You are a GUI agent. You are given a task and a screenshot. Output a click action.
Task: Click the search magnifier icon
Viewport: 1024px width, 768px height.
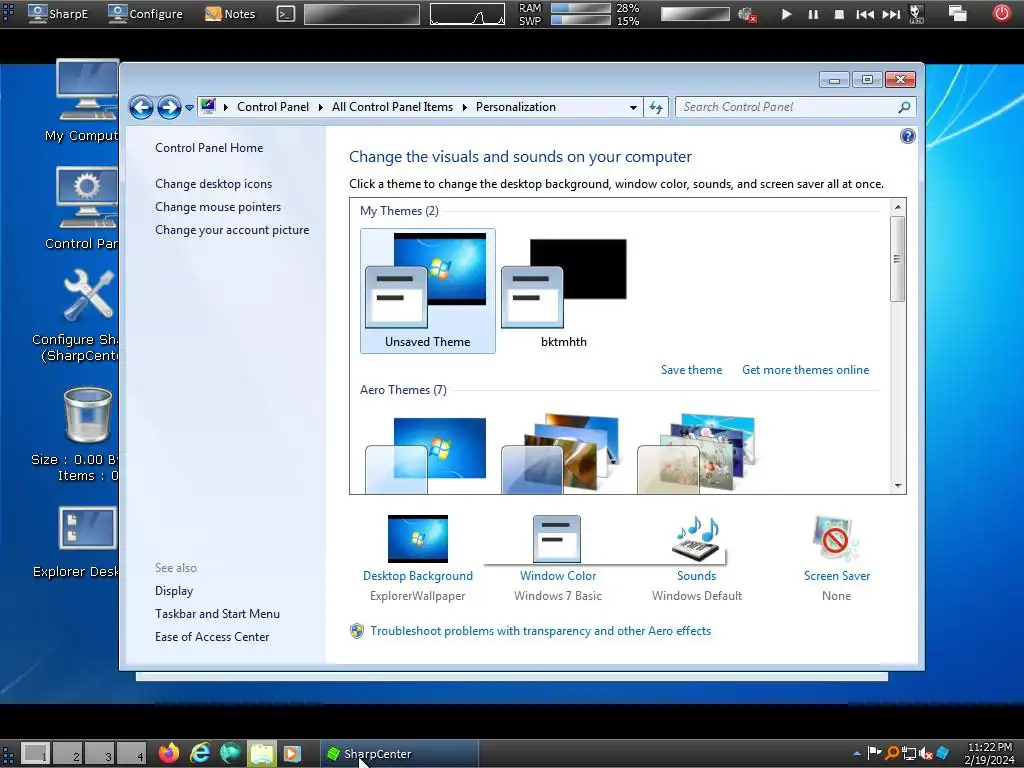904,107
